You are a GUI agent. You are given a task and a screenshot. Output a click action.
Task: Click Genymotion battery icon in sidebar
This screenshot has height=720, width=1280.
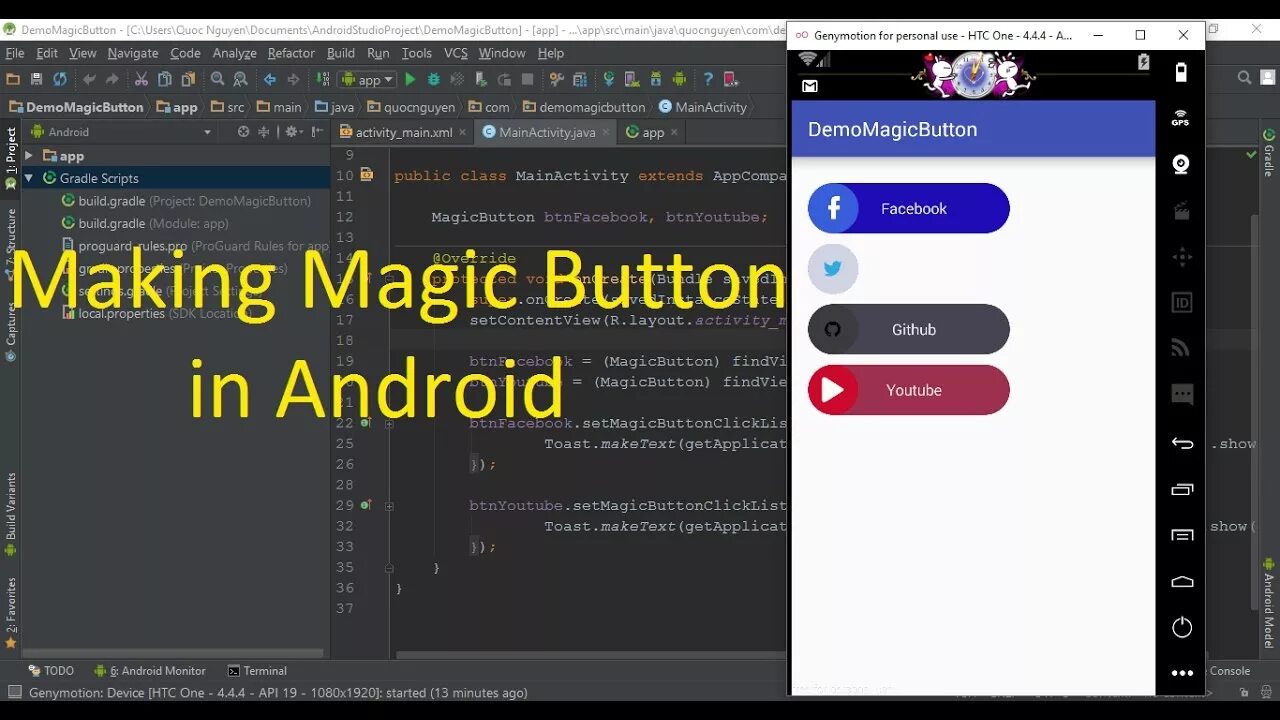1181,72
